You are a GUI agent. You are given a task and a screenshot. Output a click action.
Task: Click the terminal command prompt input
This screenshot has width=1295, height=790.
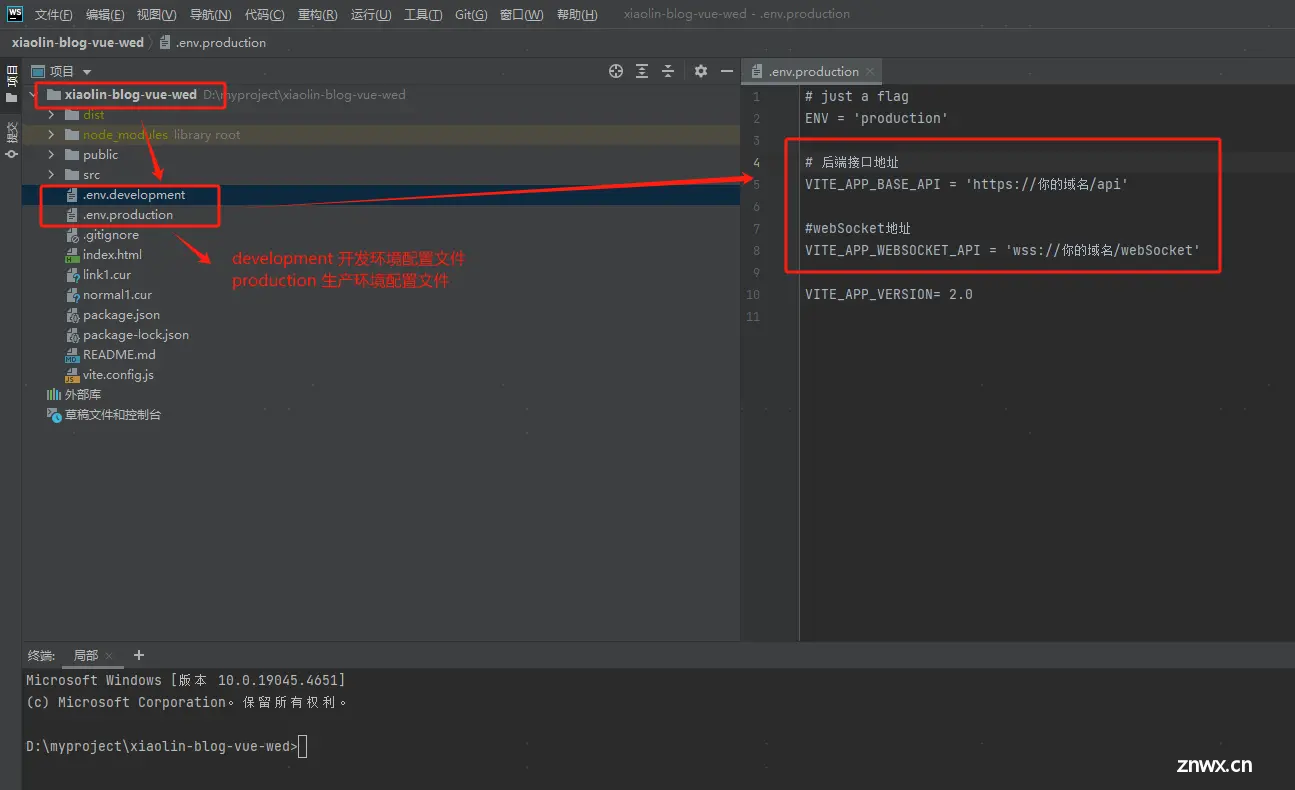(x=303, y=746)
